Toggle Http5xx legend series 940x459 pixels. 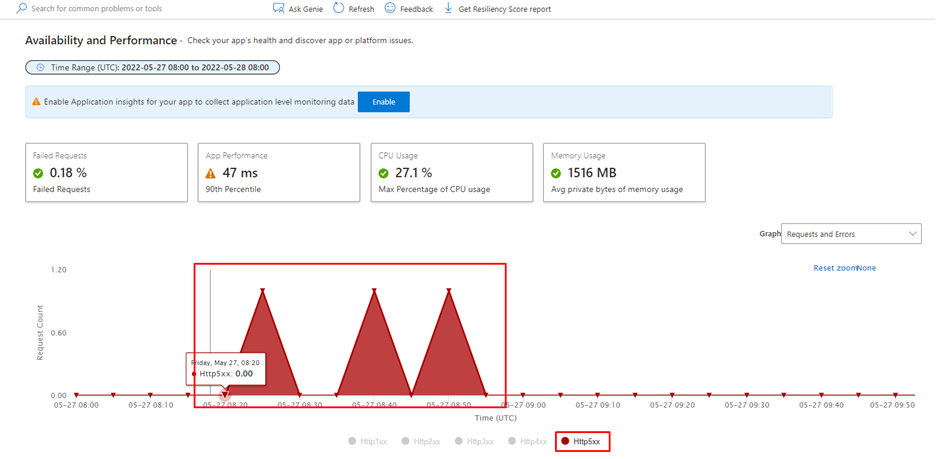(582, 442)
